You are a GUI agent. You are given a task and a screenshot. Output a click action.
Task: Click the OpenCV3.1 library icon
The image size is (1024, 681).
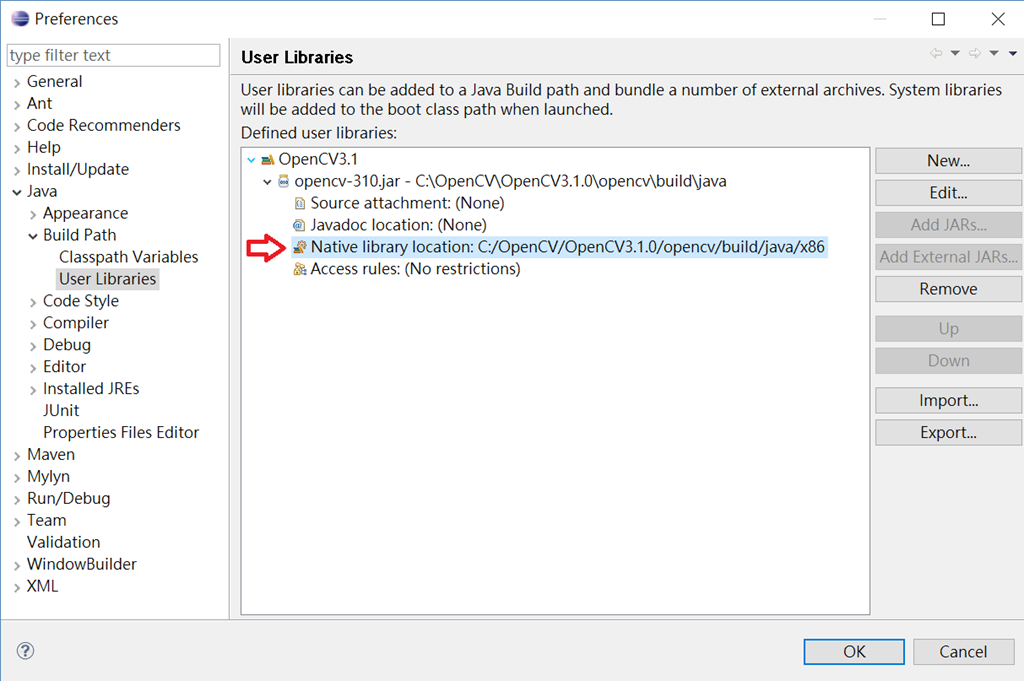(x=268, y=159)
